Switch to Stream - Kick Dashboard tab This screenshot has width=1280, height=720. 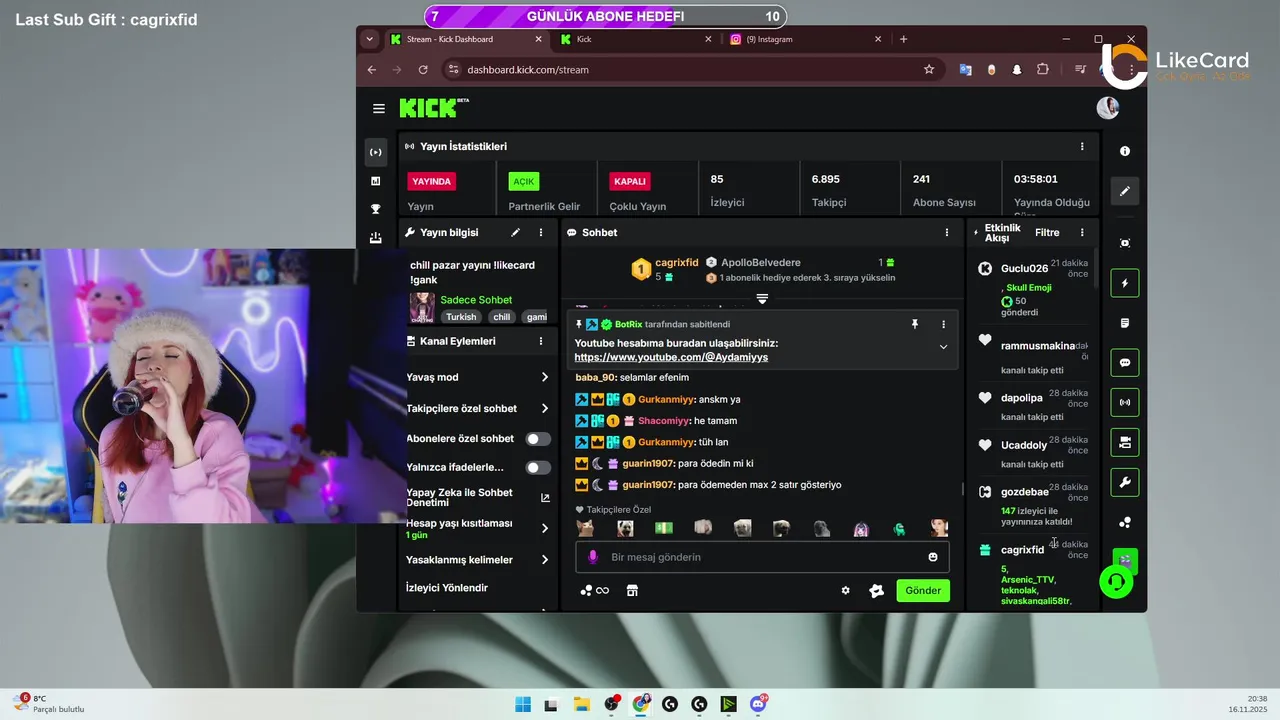(x=466, y=39)
